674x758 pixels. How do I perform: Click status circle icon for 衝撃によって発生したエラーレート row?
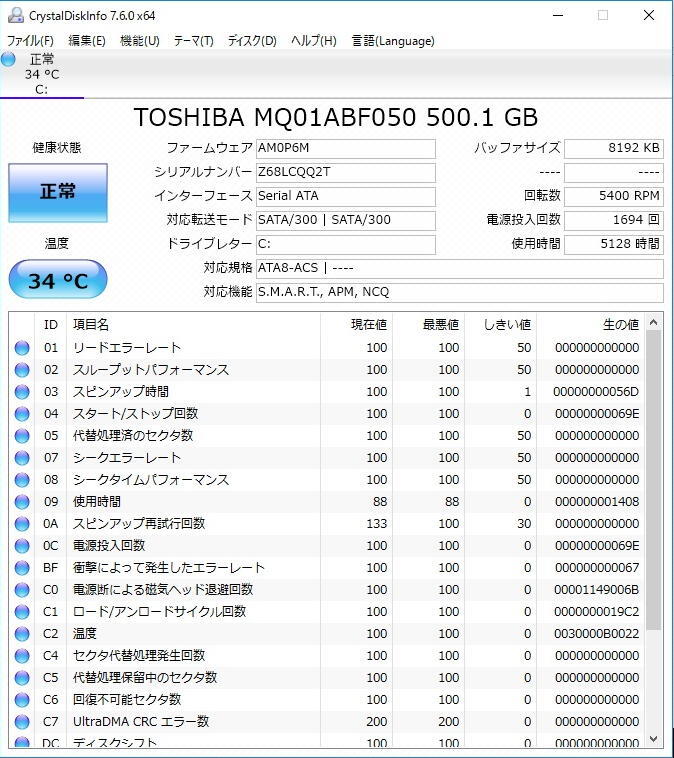click(x=22, y=568)
